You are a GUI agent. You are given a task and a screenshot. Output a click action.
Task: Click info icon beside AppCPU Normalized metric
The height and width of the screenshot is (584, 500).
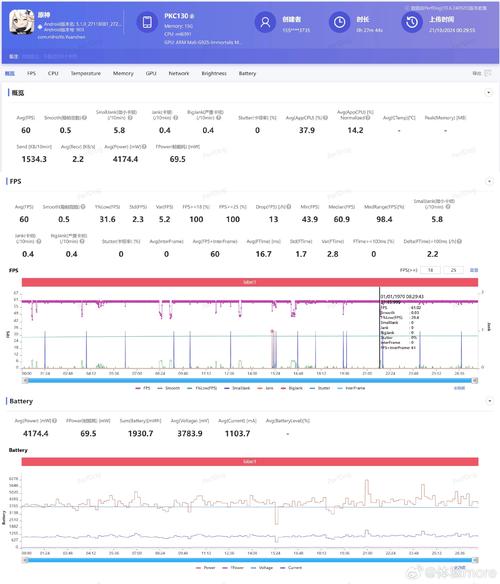tap(368, 118)
